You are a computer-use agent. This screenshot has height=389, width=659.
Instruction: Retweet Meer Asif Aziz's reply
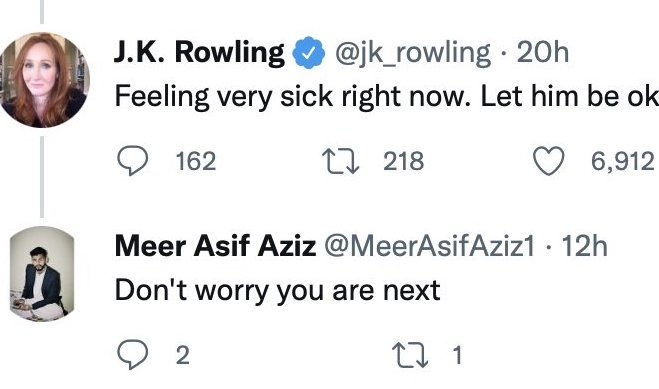pyautogui.click(x=410, y=356)
